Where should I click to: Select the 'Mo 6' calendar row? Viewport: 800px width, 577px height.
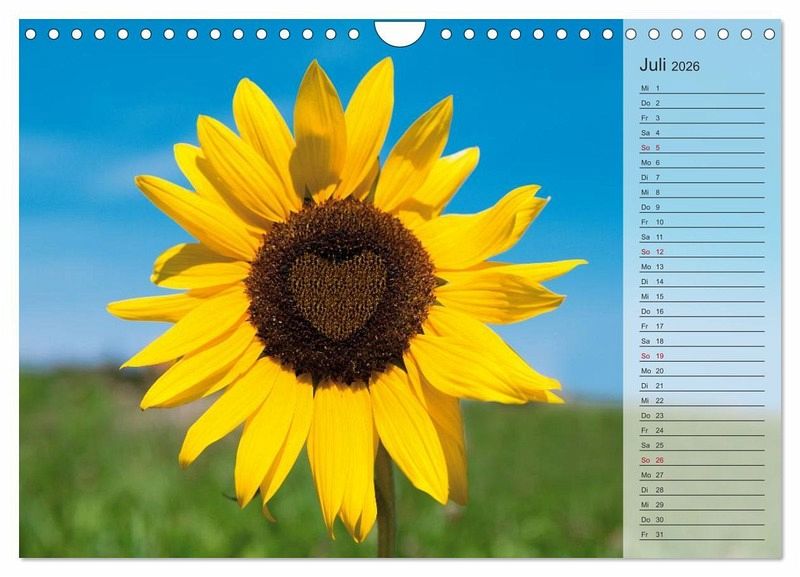[702, 162]
